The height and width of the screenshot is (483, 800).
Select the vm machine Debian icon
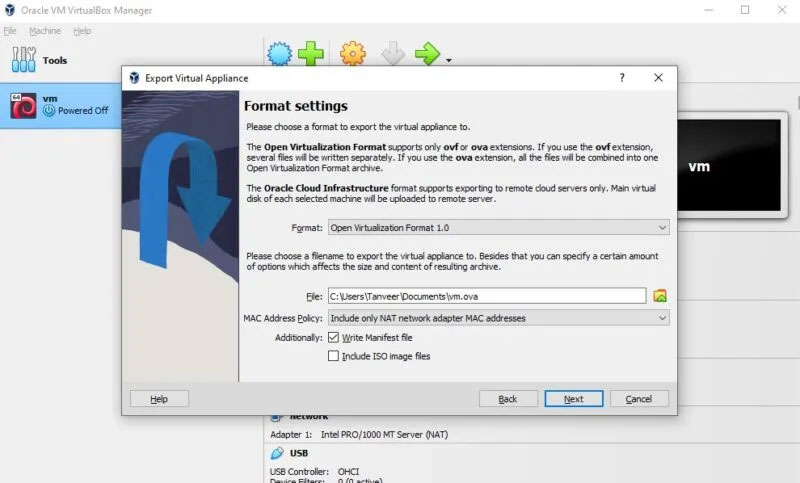click(23, 106)
